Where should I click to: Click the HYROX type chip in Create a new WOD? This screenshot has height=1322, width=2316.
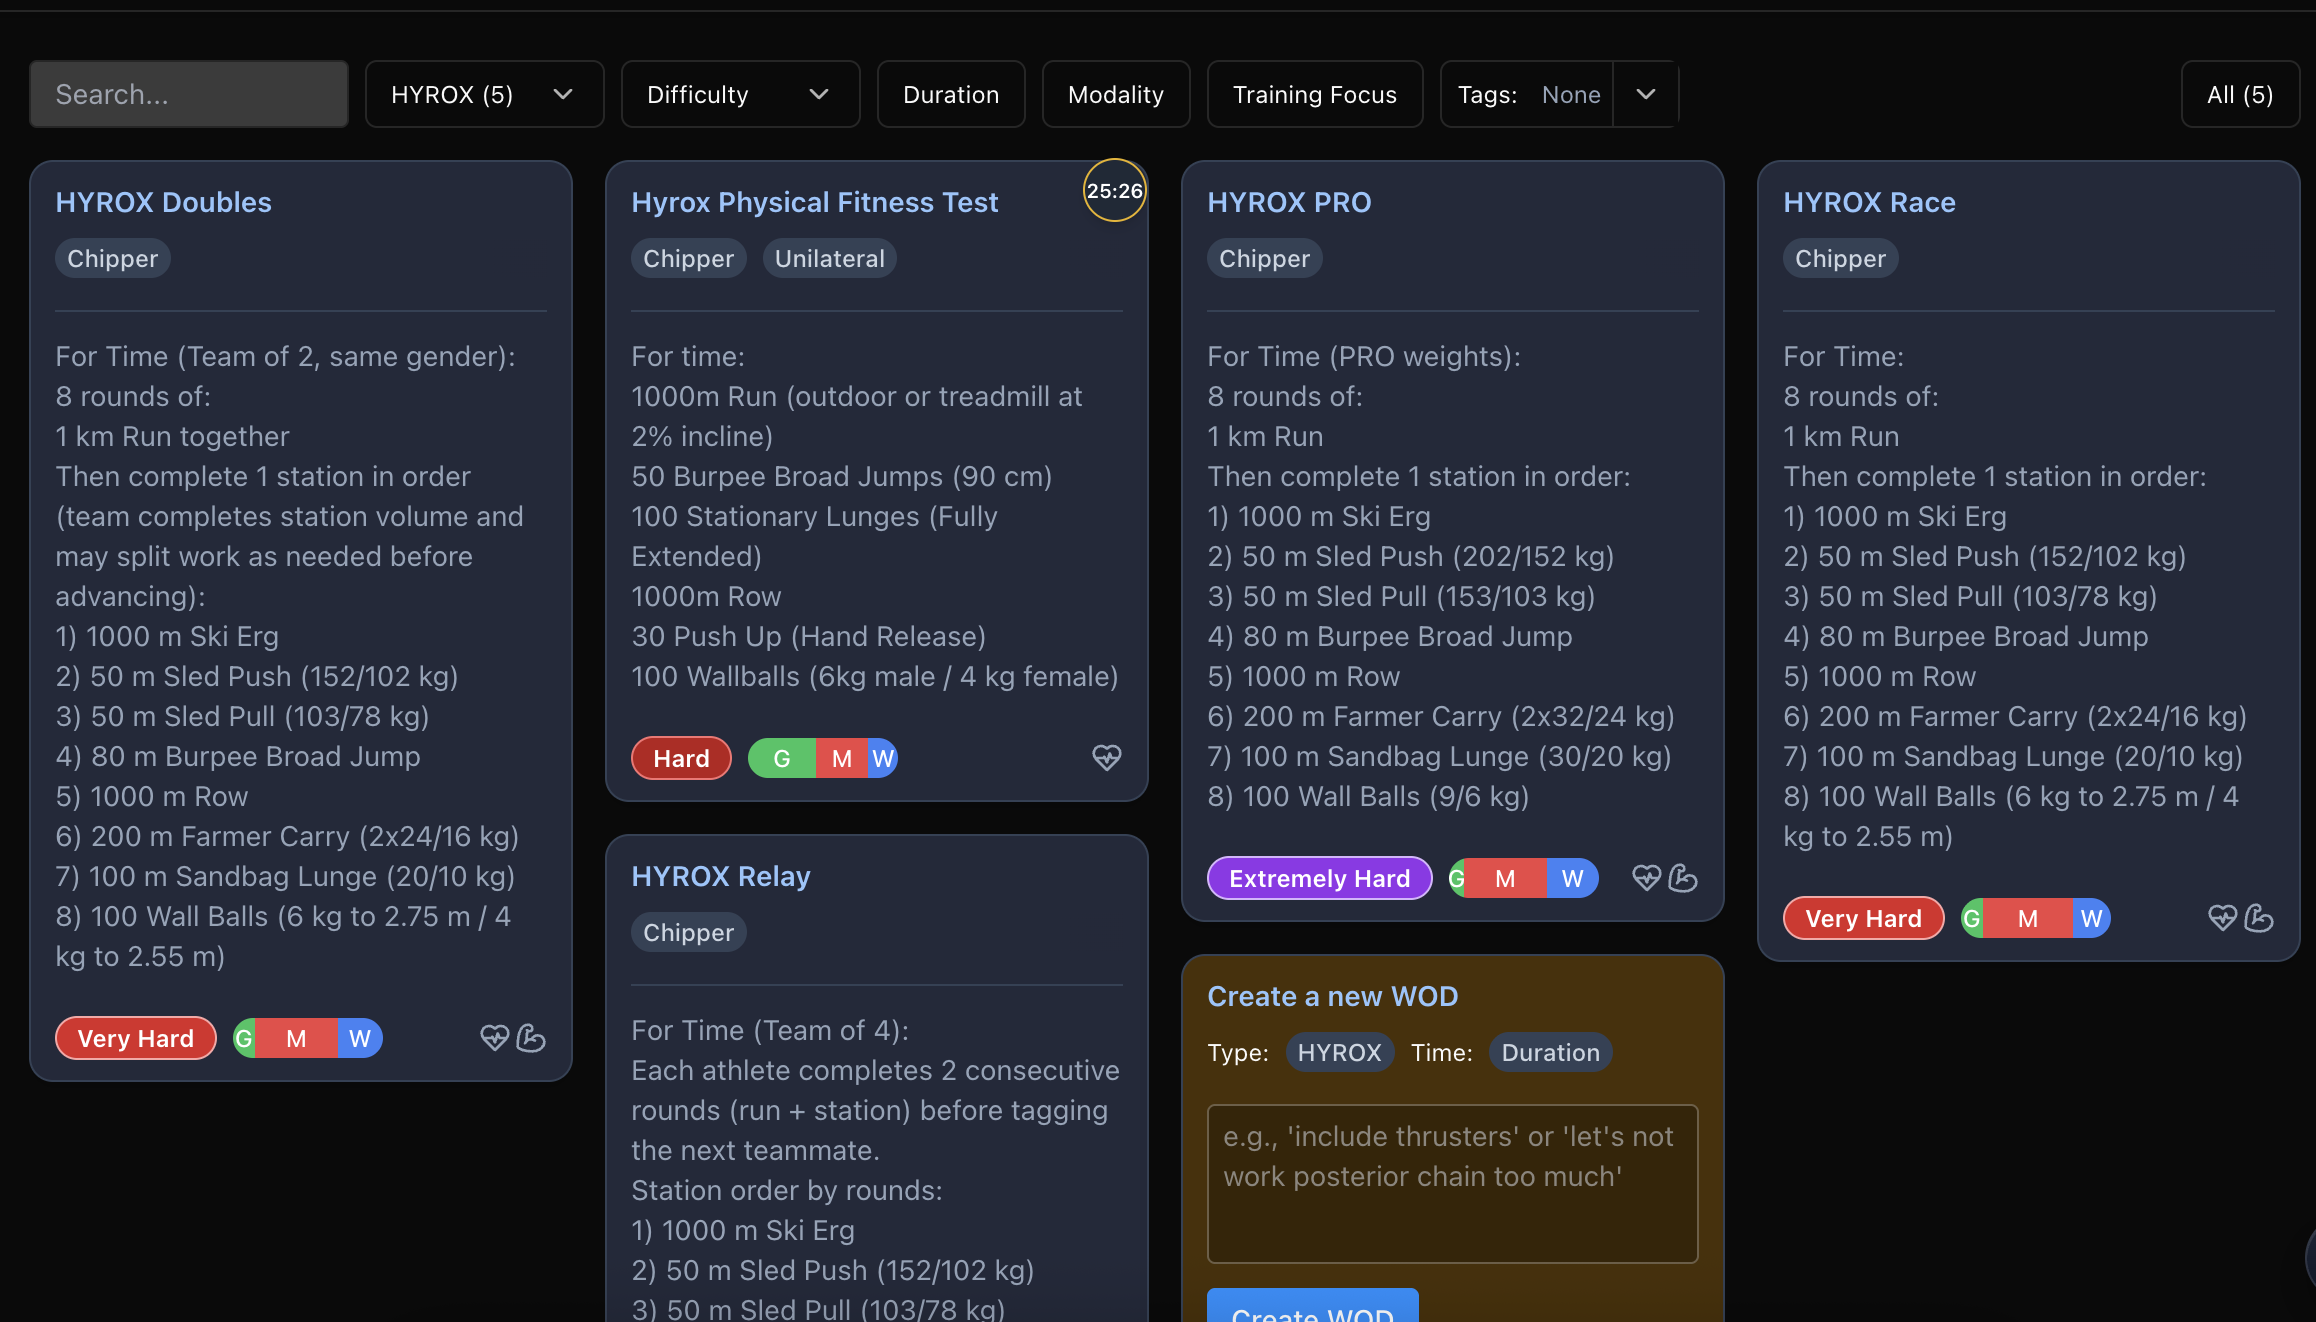coord(1339,1052)
